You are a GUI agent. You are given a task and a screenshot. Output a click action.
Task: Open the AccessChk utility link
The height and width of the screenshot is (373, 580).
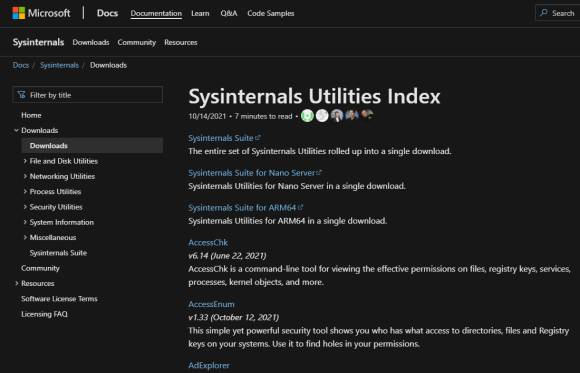[x=208, y=242]
